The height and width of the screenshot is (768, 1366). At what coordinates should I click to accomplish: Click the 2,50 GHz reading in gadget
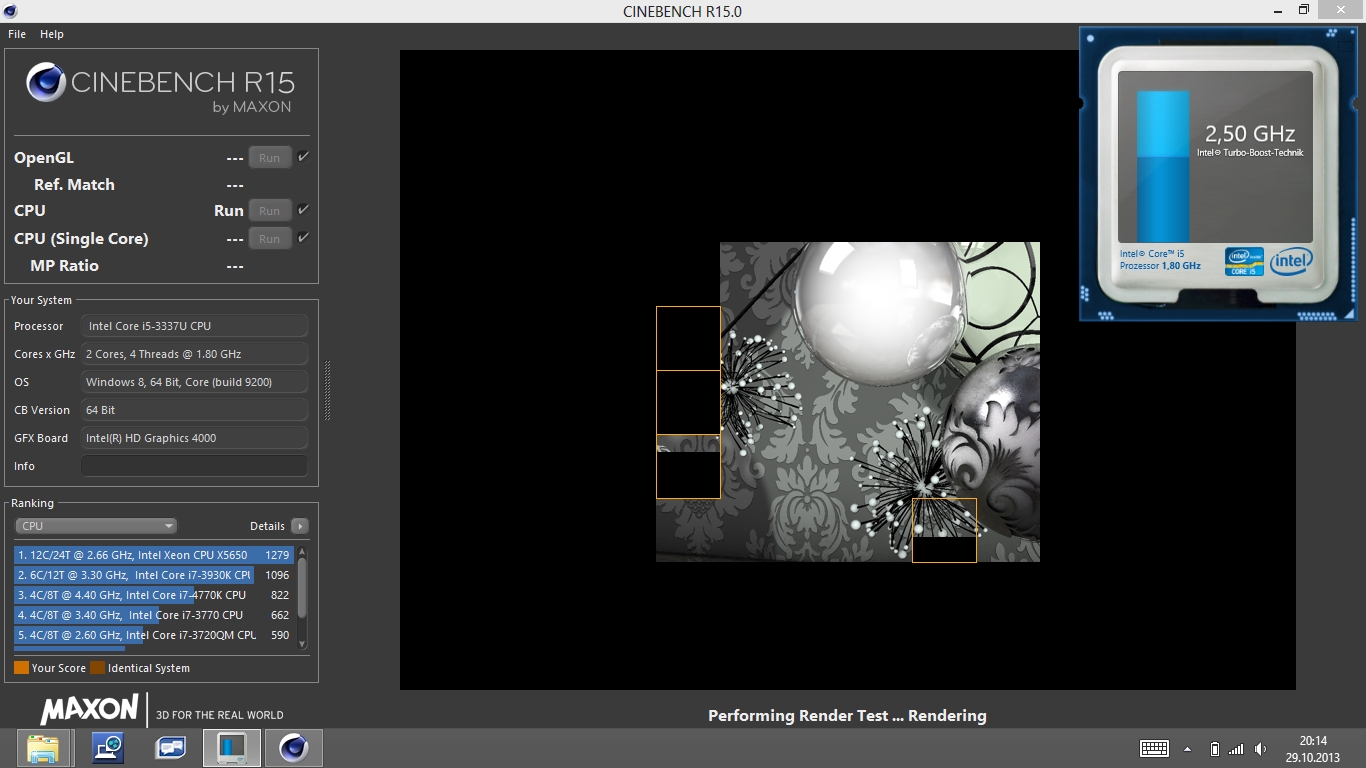pos(1250,134)
